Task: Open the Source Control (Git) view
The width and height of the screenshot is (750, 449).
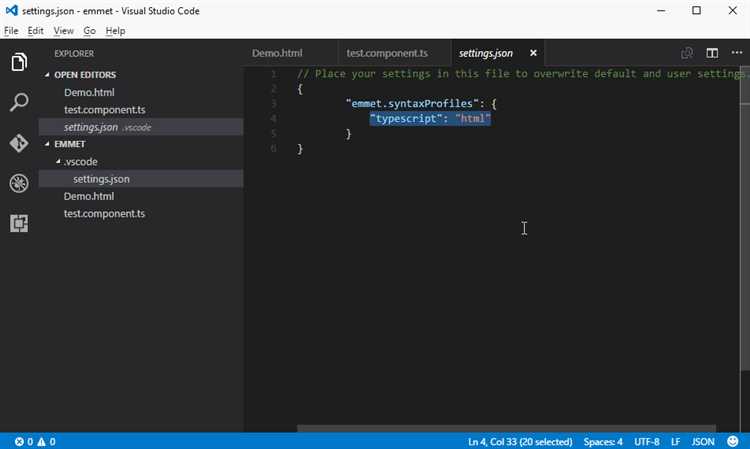Action: click(x=19, y=143)
